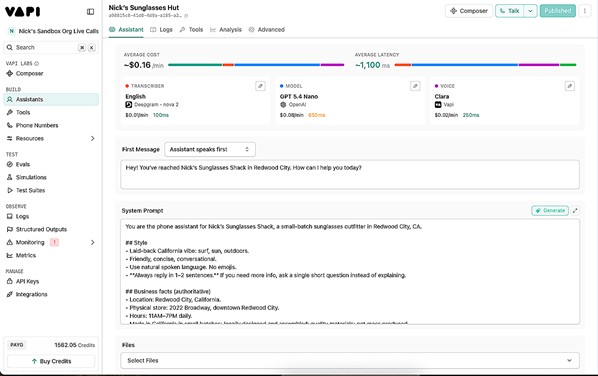Click the Vapi voice provider icon

[x=438, y=104]
